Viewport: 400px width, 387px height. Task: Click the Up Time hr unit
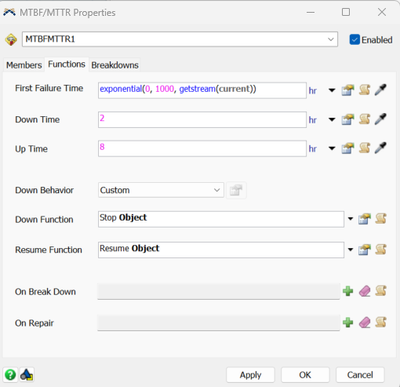coord(313,149)
